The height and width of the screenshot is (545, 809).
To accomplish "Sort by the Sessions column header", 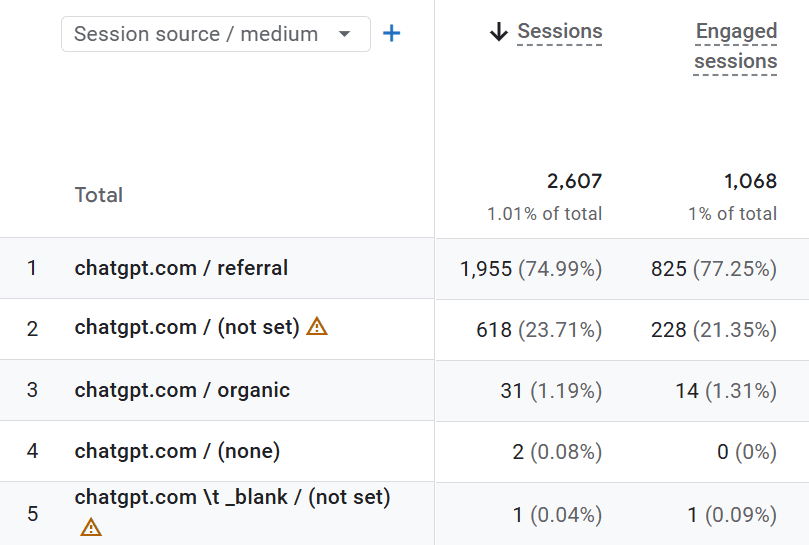I will 560,32.
